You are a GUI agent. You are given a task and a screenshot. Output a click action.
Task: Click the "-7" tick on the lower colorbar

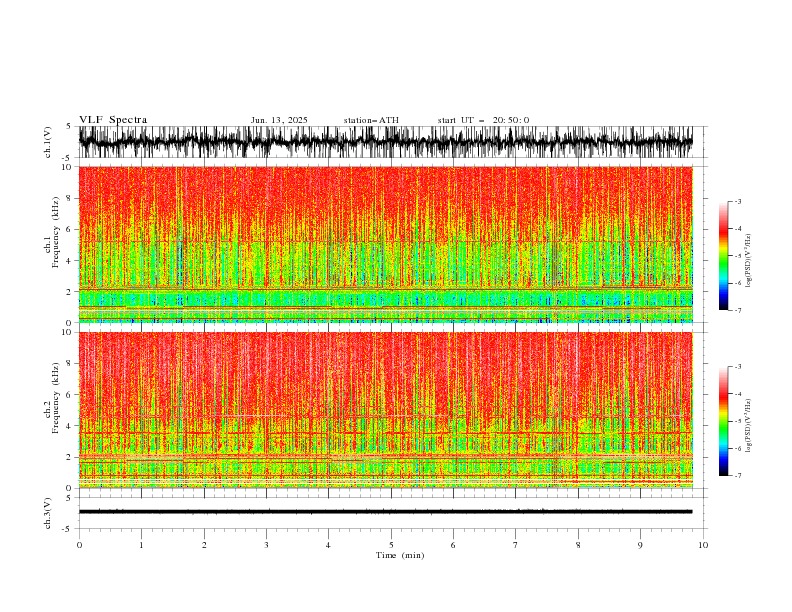tap(738, 475)
